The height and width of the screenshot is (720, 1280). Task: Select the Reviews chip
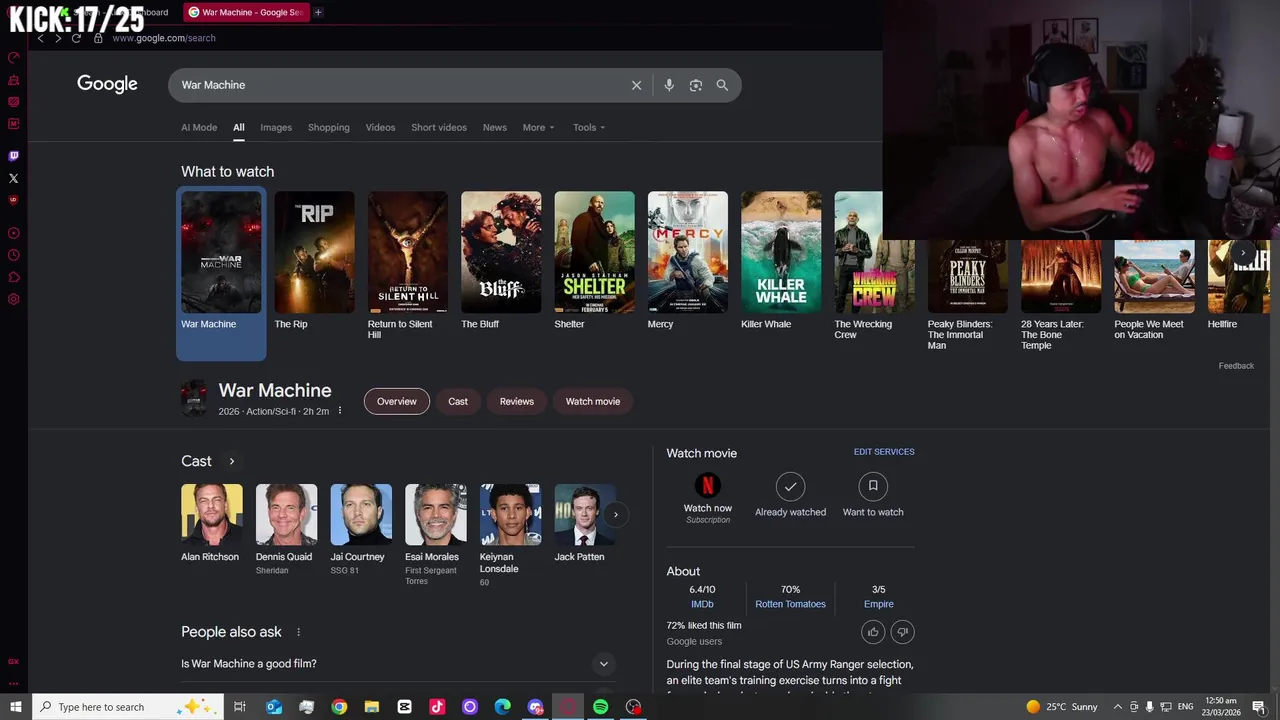pyautogui.click(x=517, y=401)
